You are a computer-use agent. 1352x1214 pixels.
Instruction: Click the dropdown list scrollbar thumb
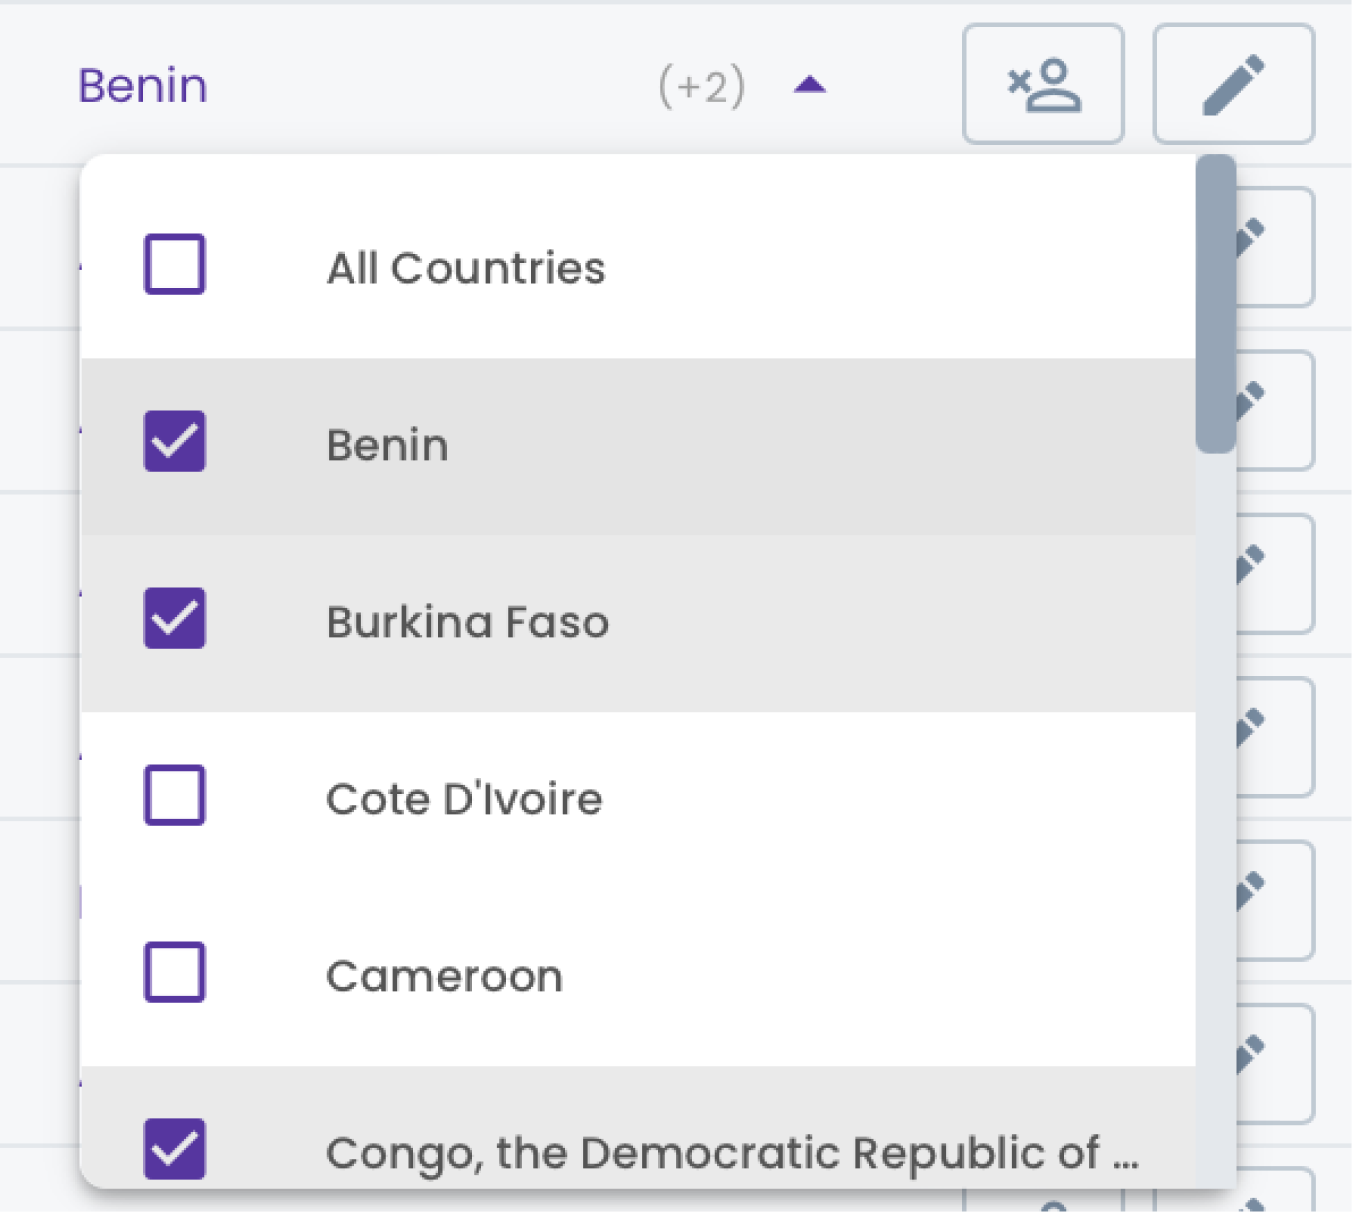tap(1215, 303)
